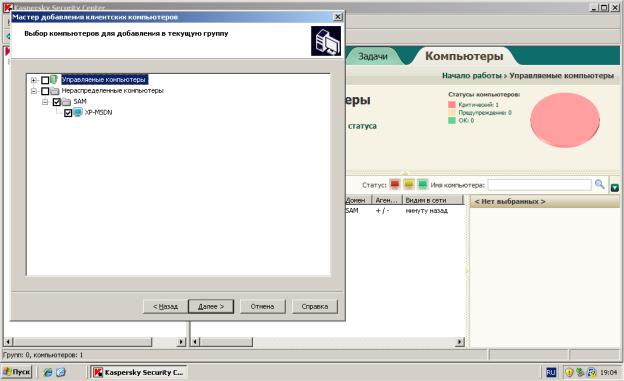Click the 19:04 system clock
Viewport: 624px width, 381px height.
click(x=608, y=373)
